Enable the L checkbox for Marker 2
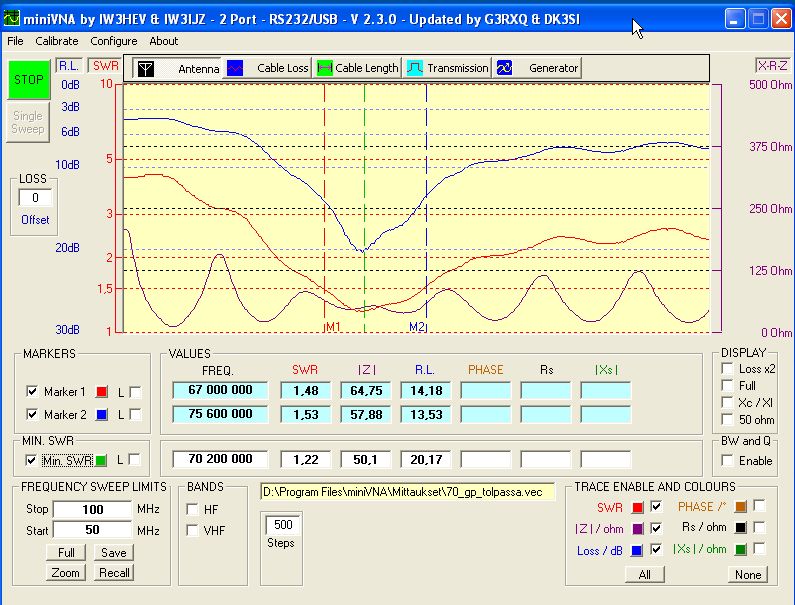The height and width of the screenshot is (605, 795). coord(135,414)
